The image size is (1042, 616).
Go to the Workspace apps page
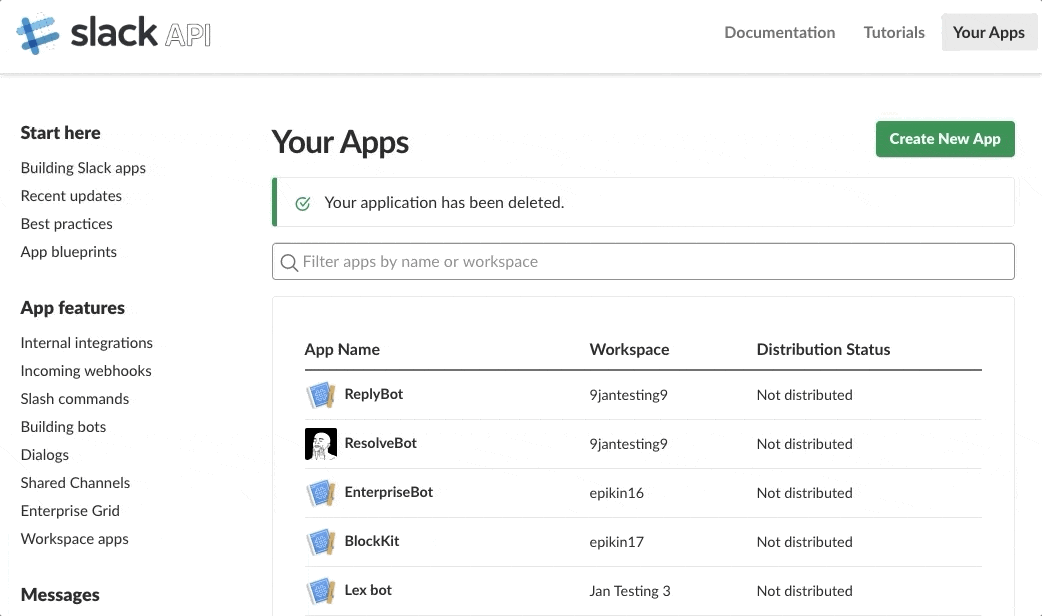[x=74, y=538]
